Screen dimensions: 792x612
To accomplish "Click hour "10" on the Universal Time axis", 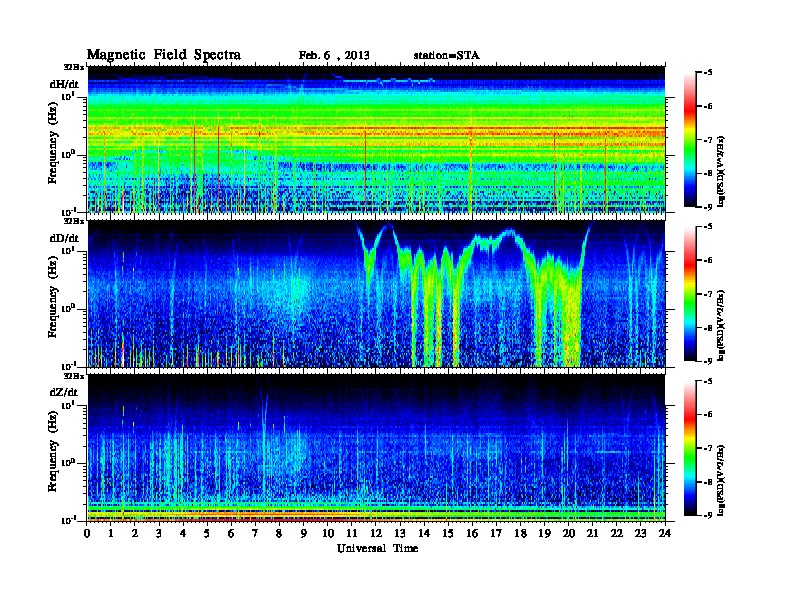I will [328, 533].
